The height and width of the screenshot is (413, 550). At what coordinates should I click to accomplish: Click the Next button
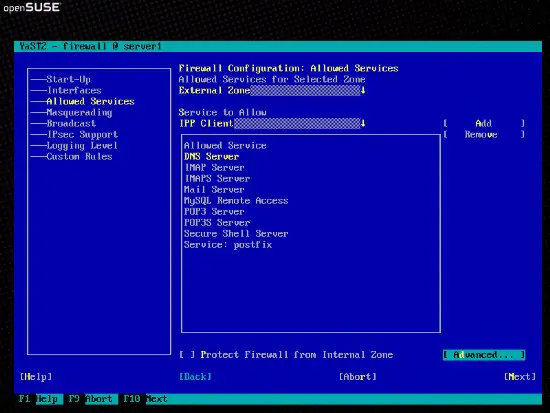pos(520,377)
